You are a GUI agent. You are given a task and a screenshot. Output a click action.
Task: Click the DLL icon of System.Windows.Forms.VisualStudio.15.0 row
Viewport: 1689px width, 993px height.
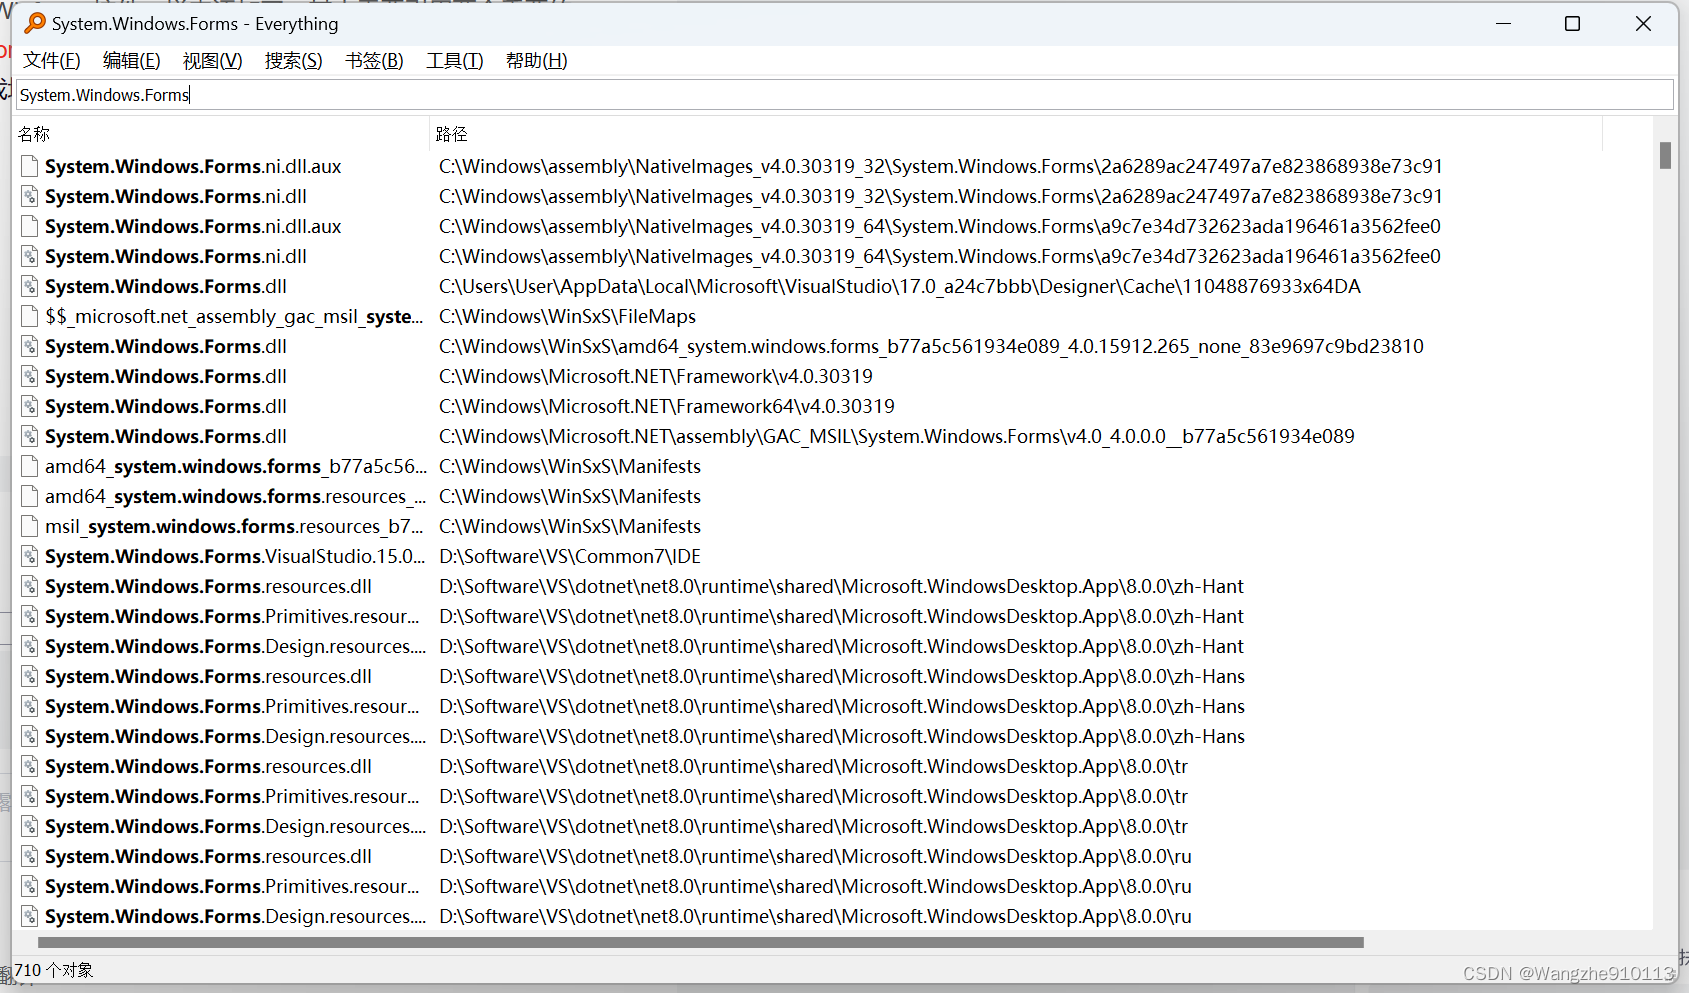(29, 556)
